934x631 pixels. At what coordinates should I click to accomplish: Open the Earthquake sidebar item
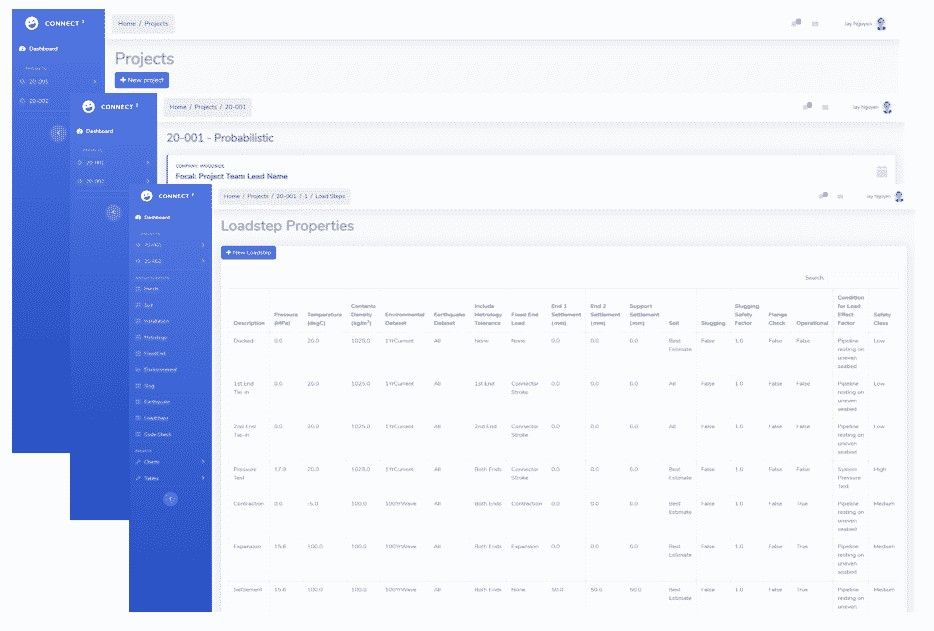(x=151, y=404)
